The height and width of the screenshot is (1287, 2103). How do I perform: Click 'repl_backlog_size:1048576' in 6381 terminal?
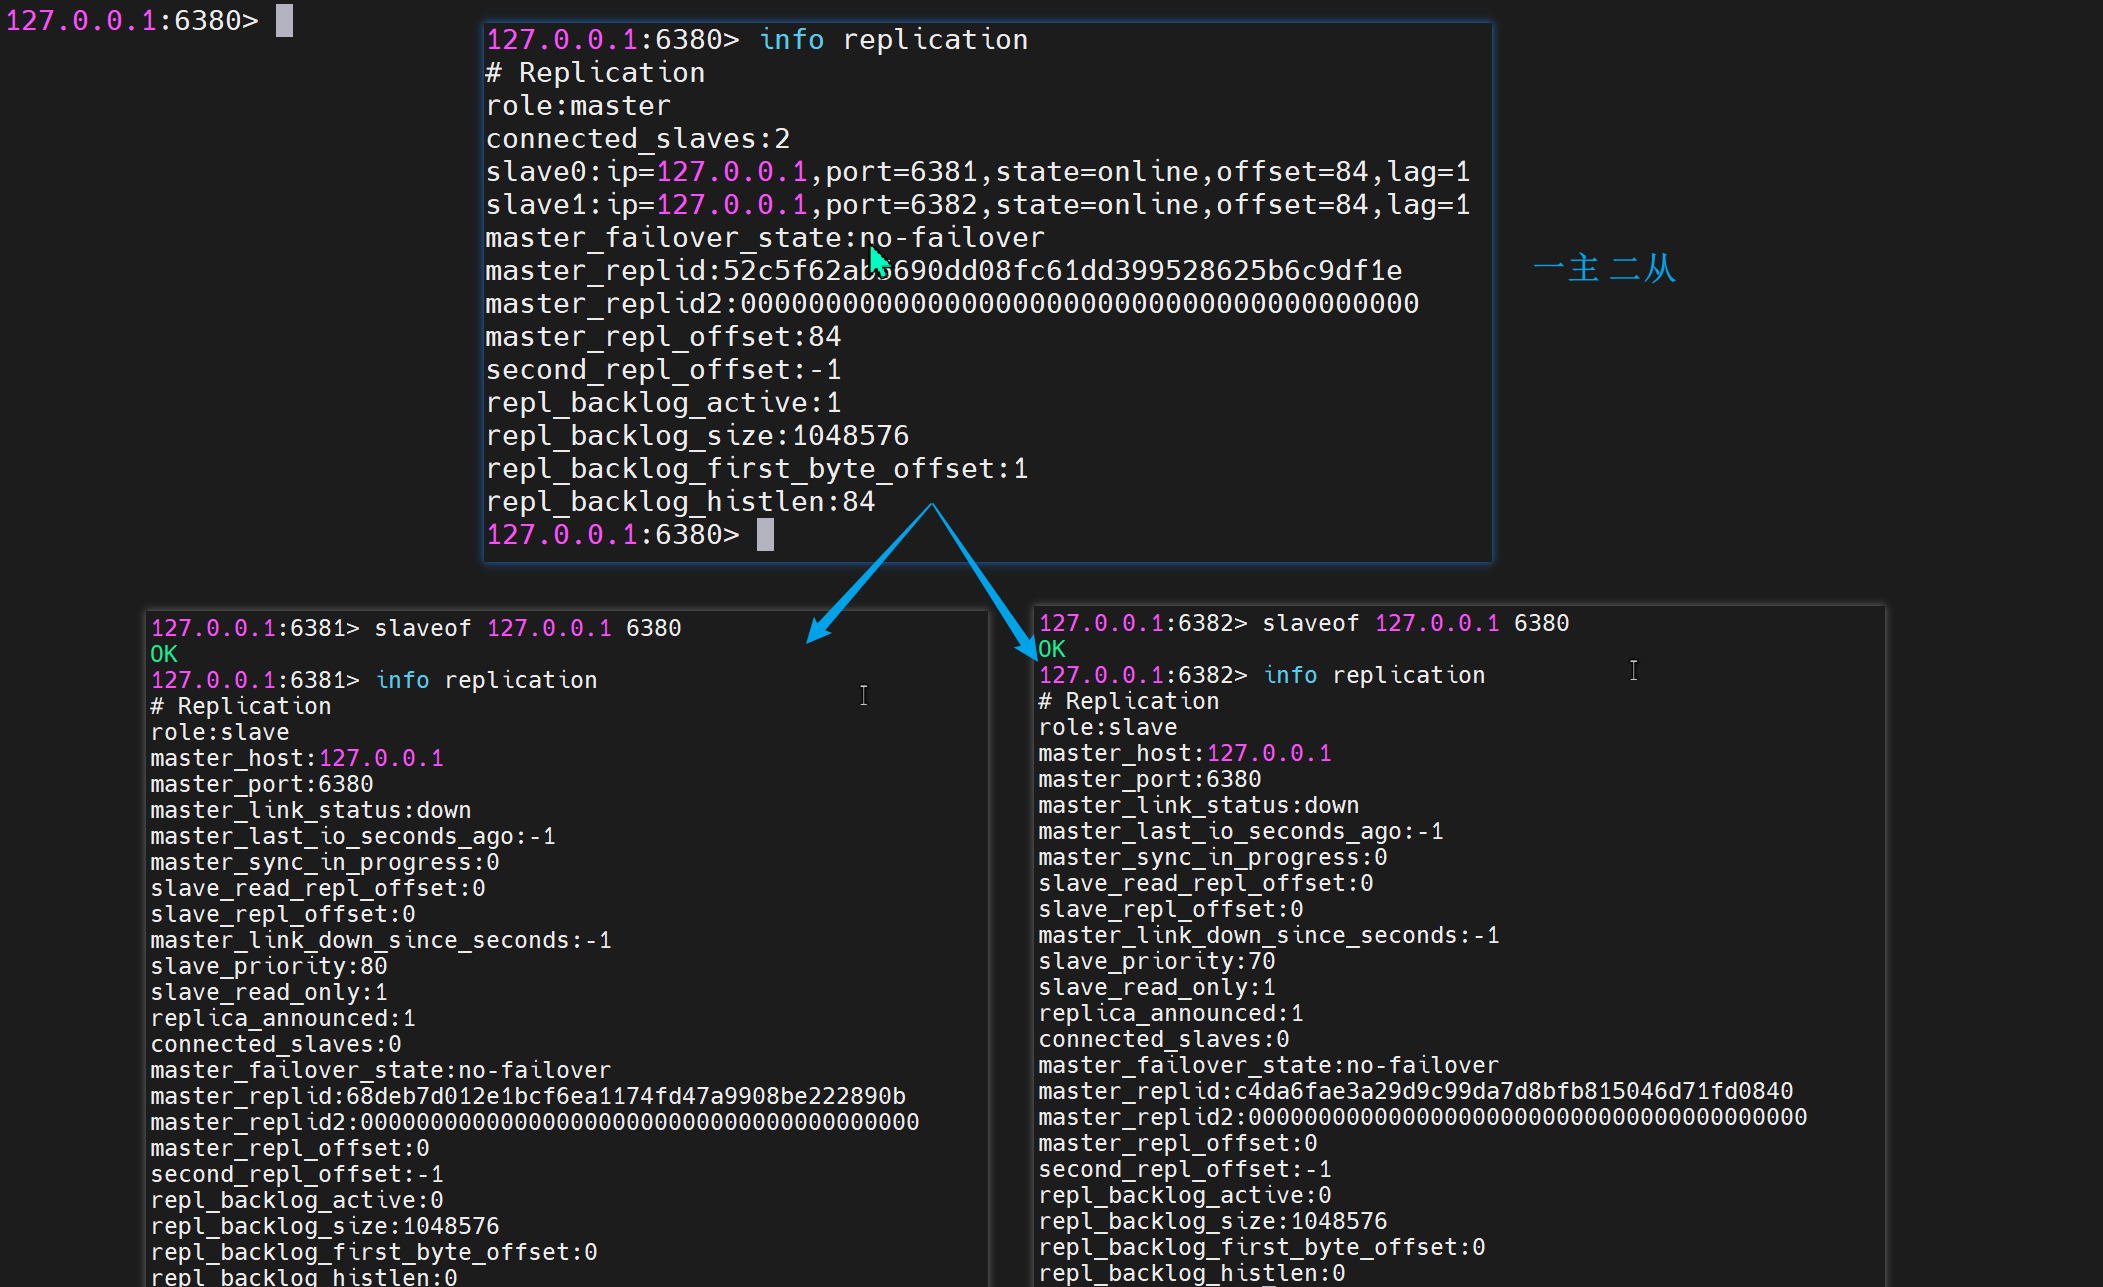(325, 1226)
